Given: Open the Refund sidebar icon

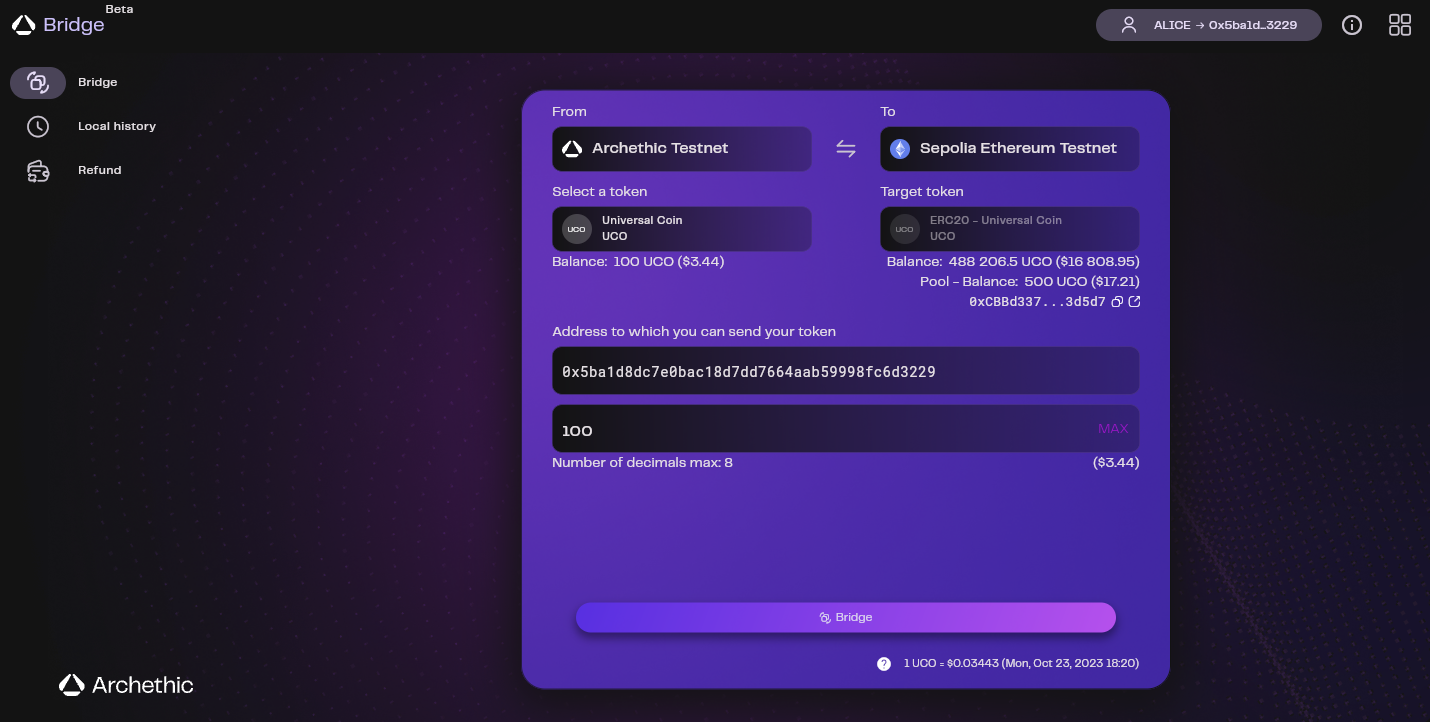Looking at the screenshot, I should coord(38,171).
